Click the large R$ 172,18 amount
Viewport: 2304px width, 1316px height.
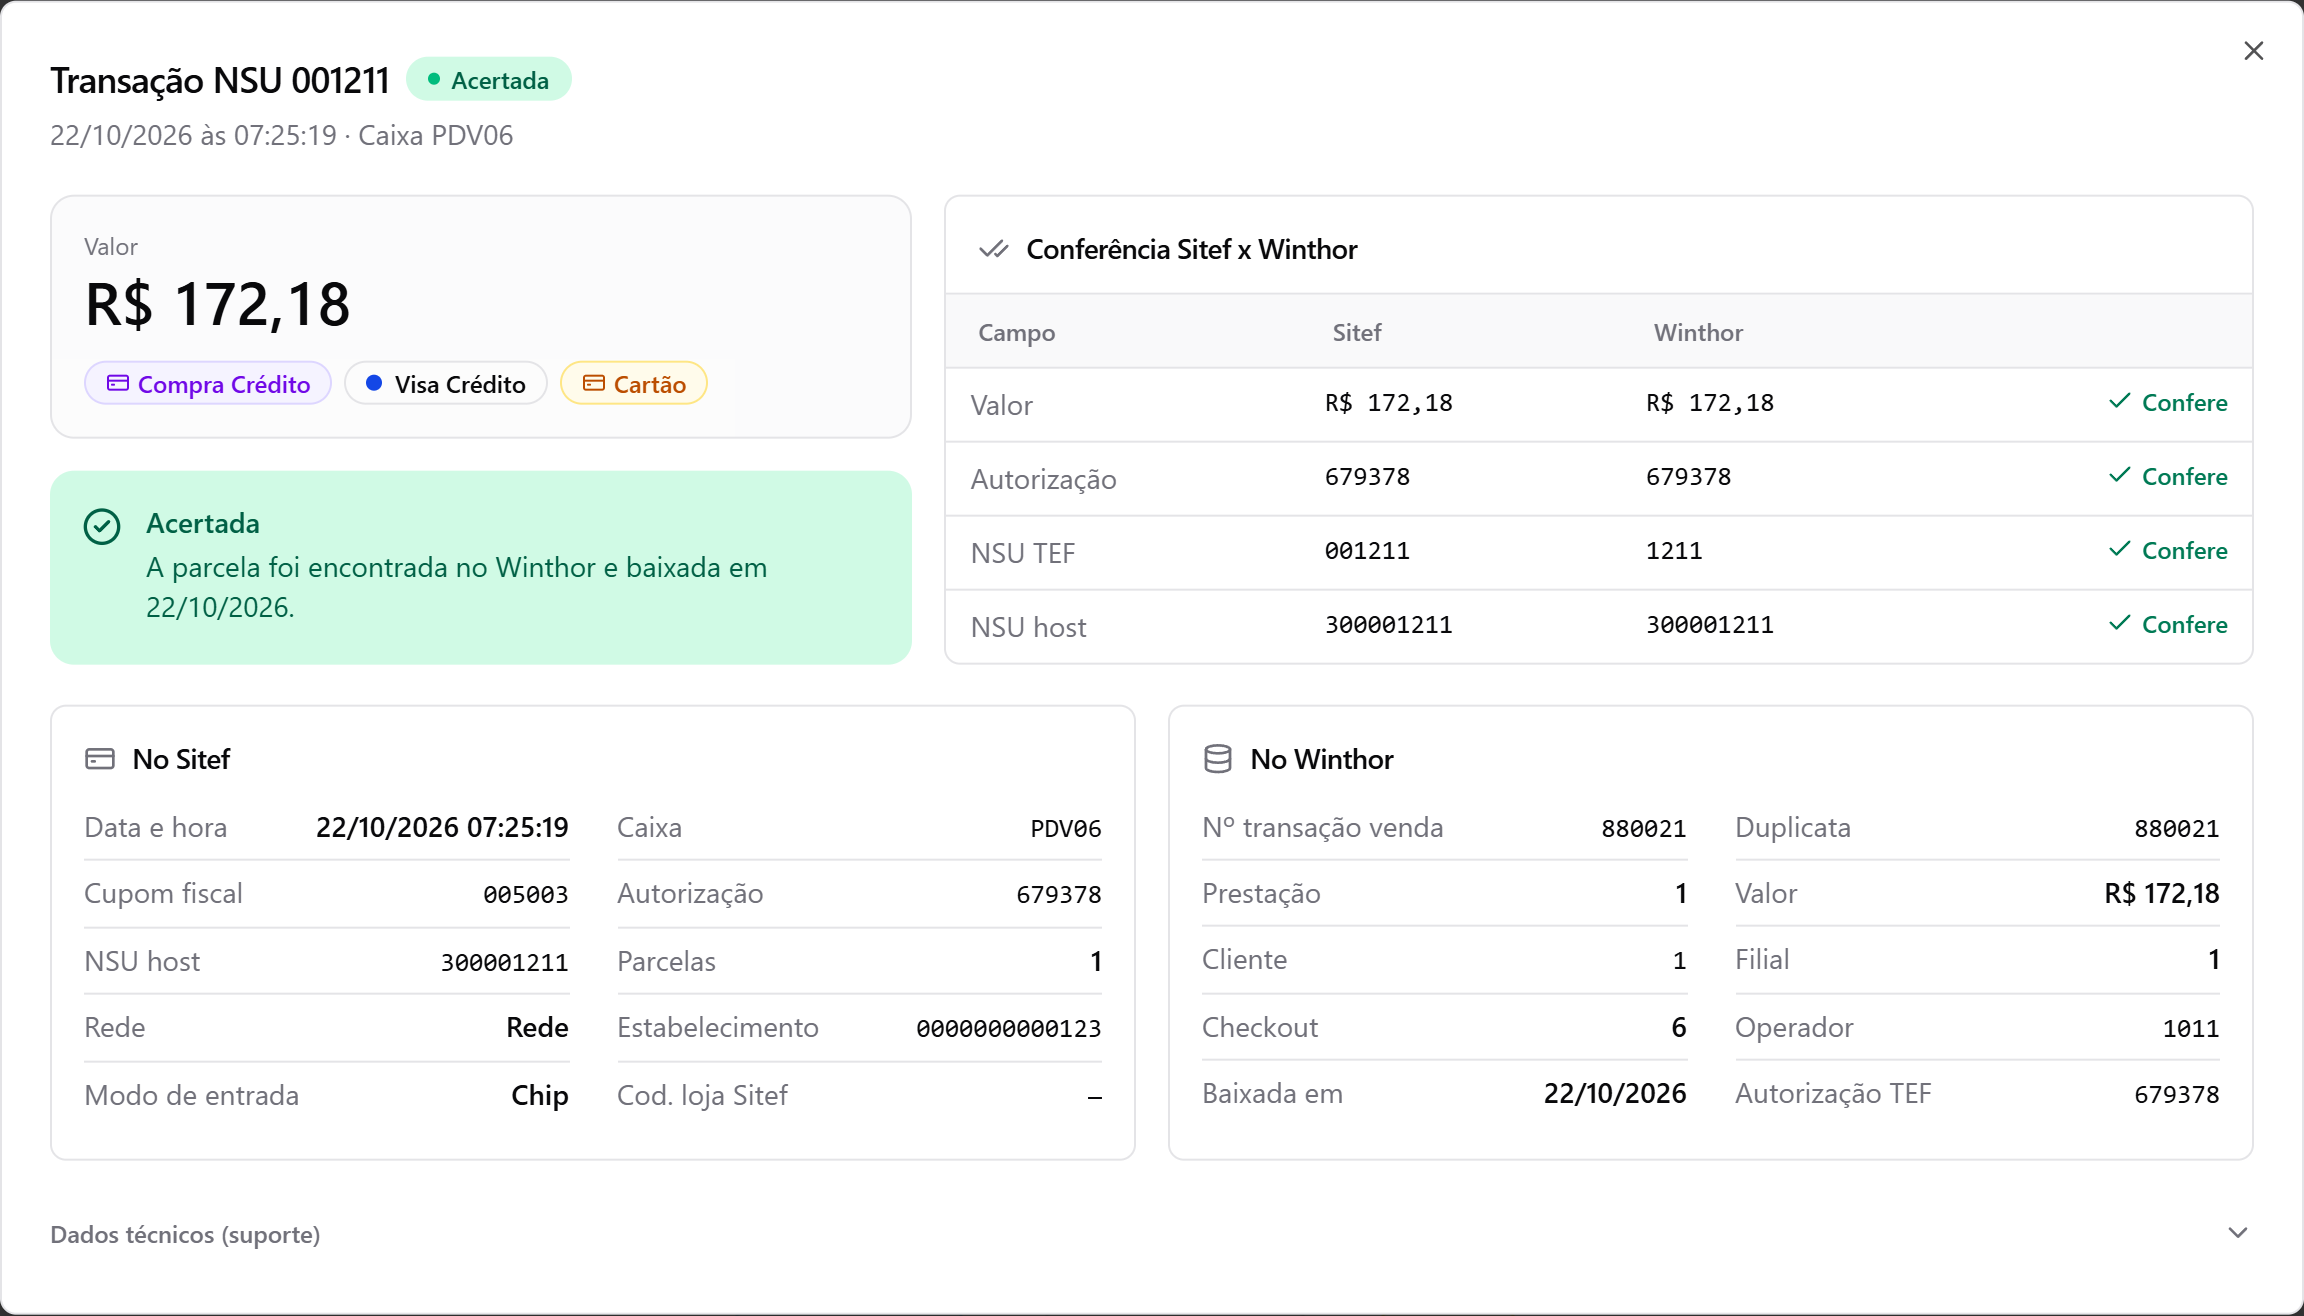coord(218,304)
